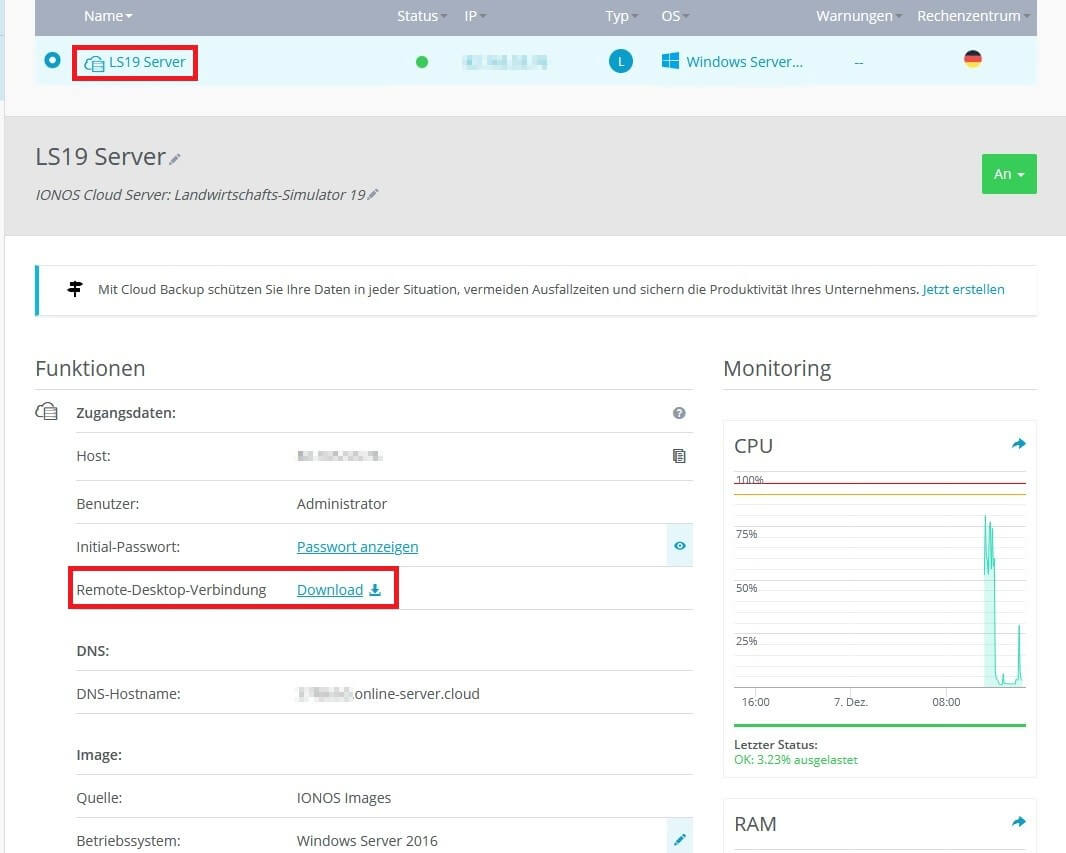Click the signpost icon in Cloud Backup notice

[75, 289]
